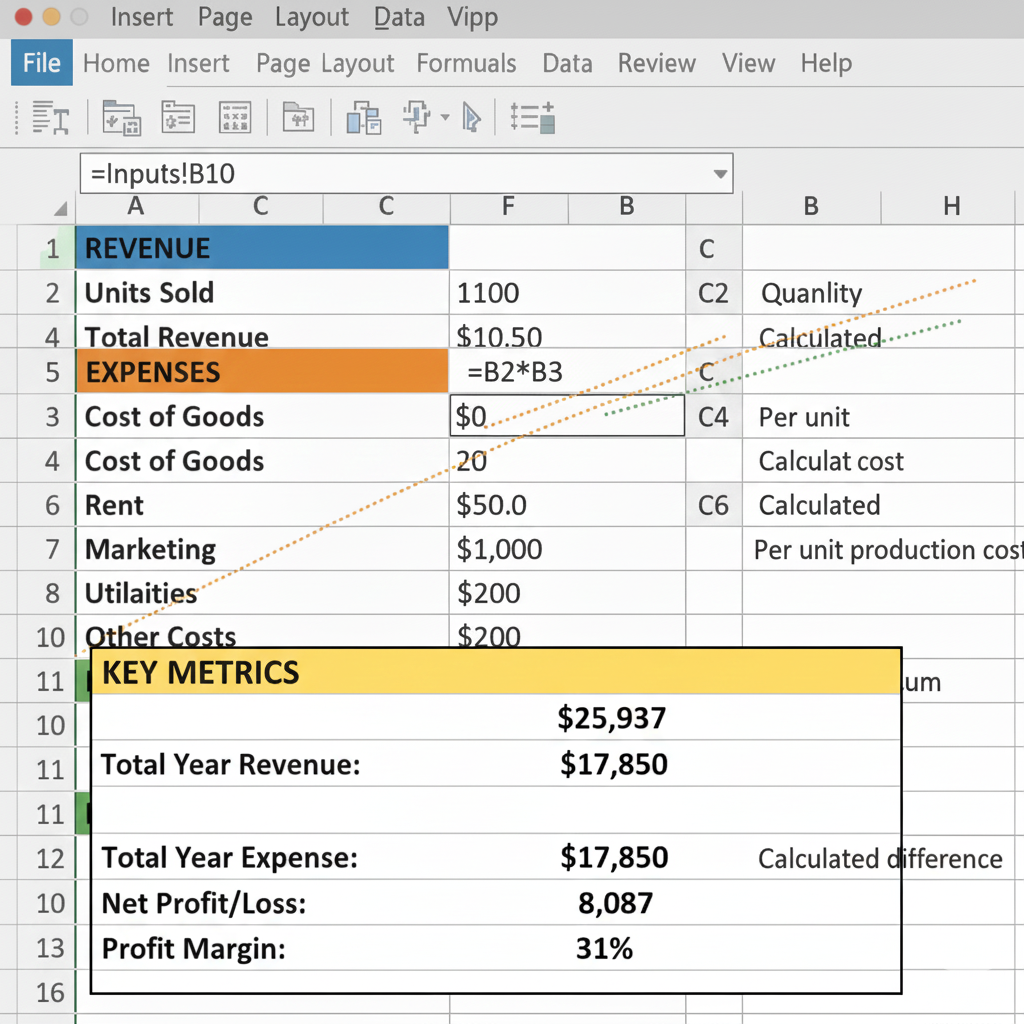Activate the selection pointer icon

[471, 117]
